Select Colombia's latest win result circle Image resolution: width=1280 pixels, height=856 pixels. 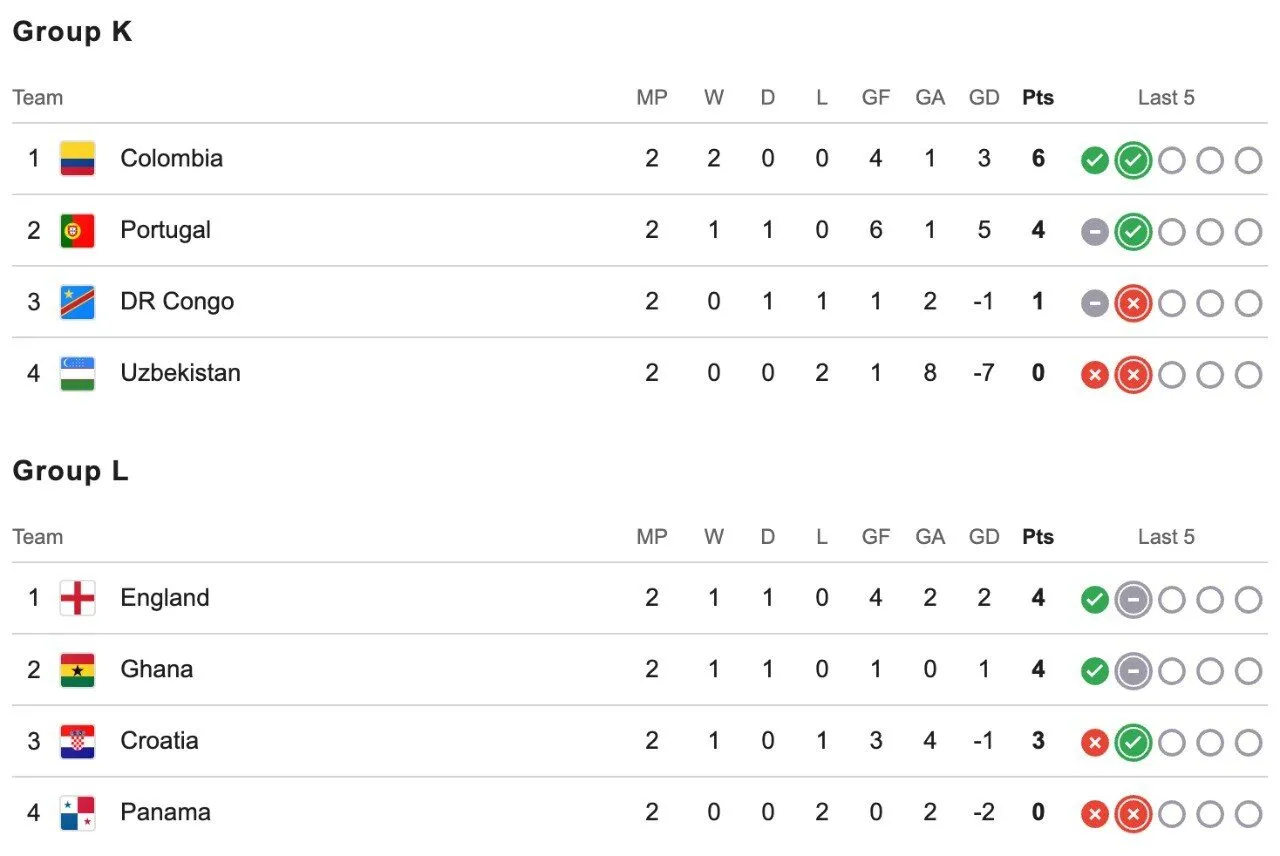pos(1133,160)
